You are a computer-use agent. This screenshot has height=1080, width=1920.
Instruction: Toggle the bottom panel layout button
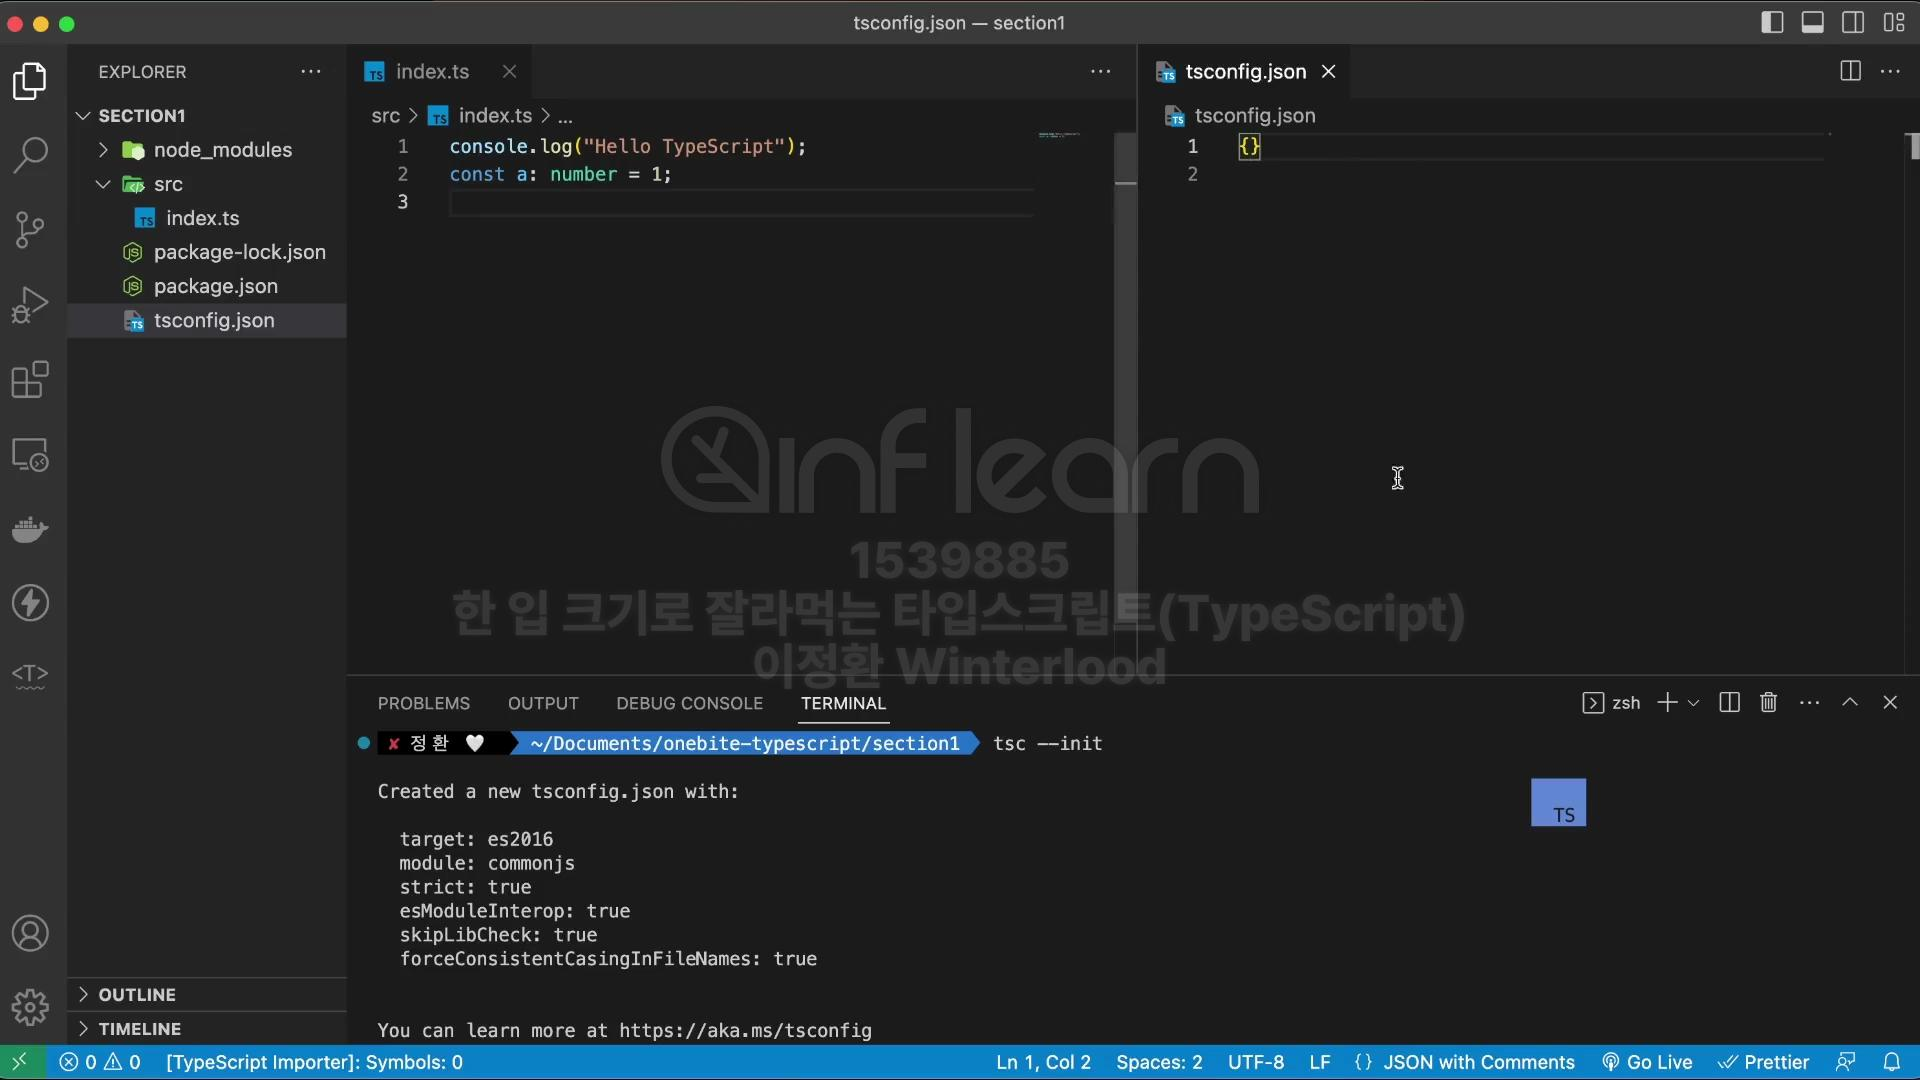(x=1812, y=22)
